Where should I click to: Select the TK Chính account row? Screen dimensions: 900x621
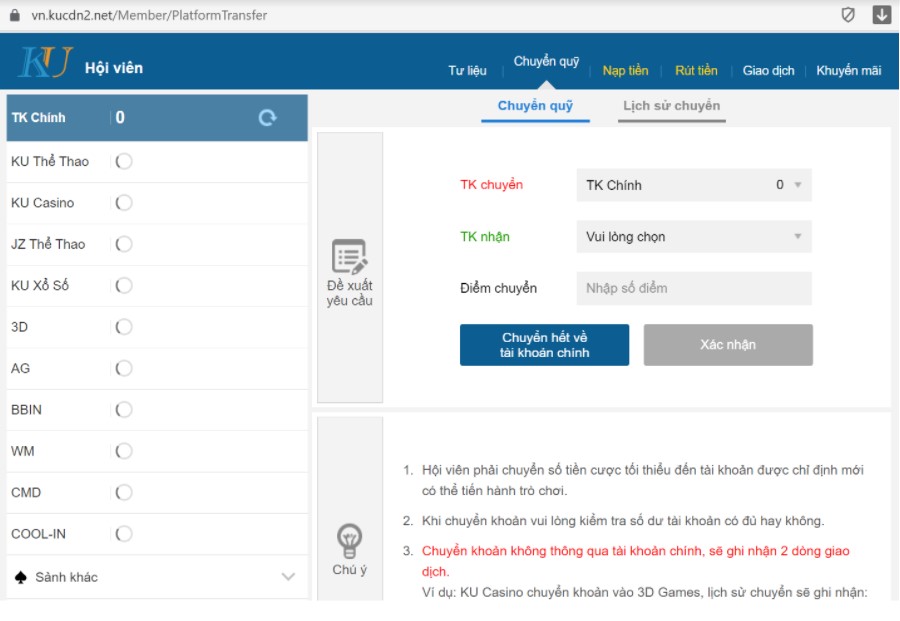[157, 118]
